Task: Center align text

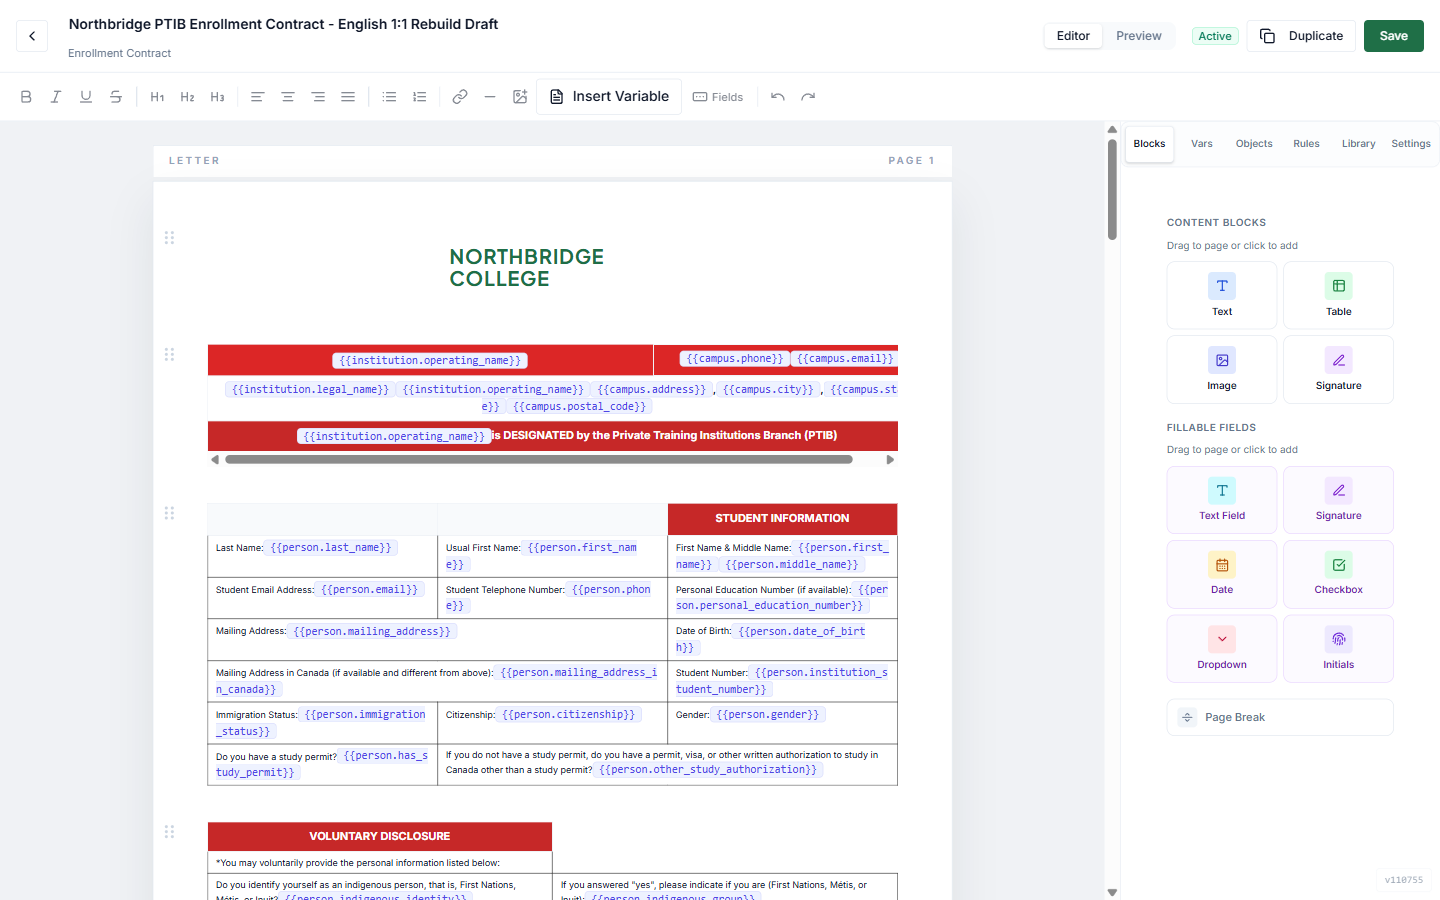Action: pos(287,97)
